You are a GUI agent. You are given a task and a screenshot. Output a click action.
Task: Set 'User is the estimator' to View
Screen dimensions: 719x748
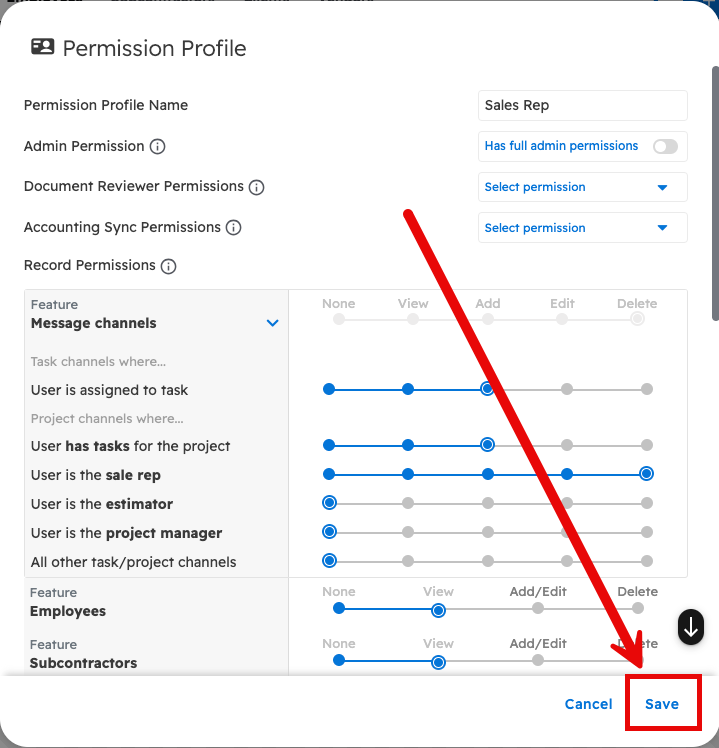click(408, 503)
